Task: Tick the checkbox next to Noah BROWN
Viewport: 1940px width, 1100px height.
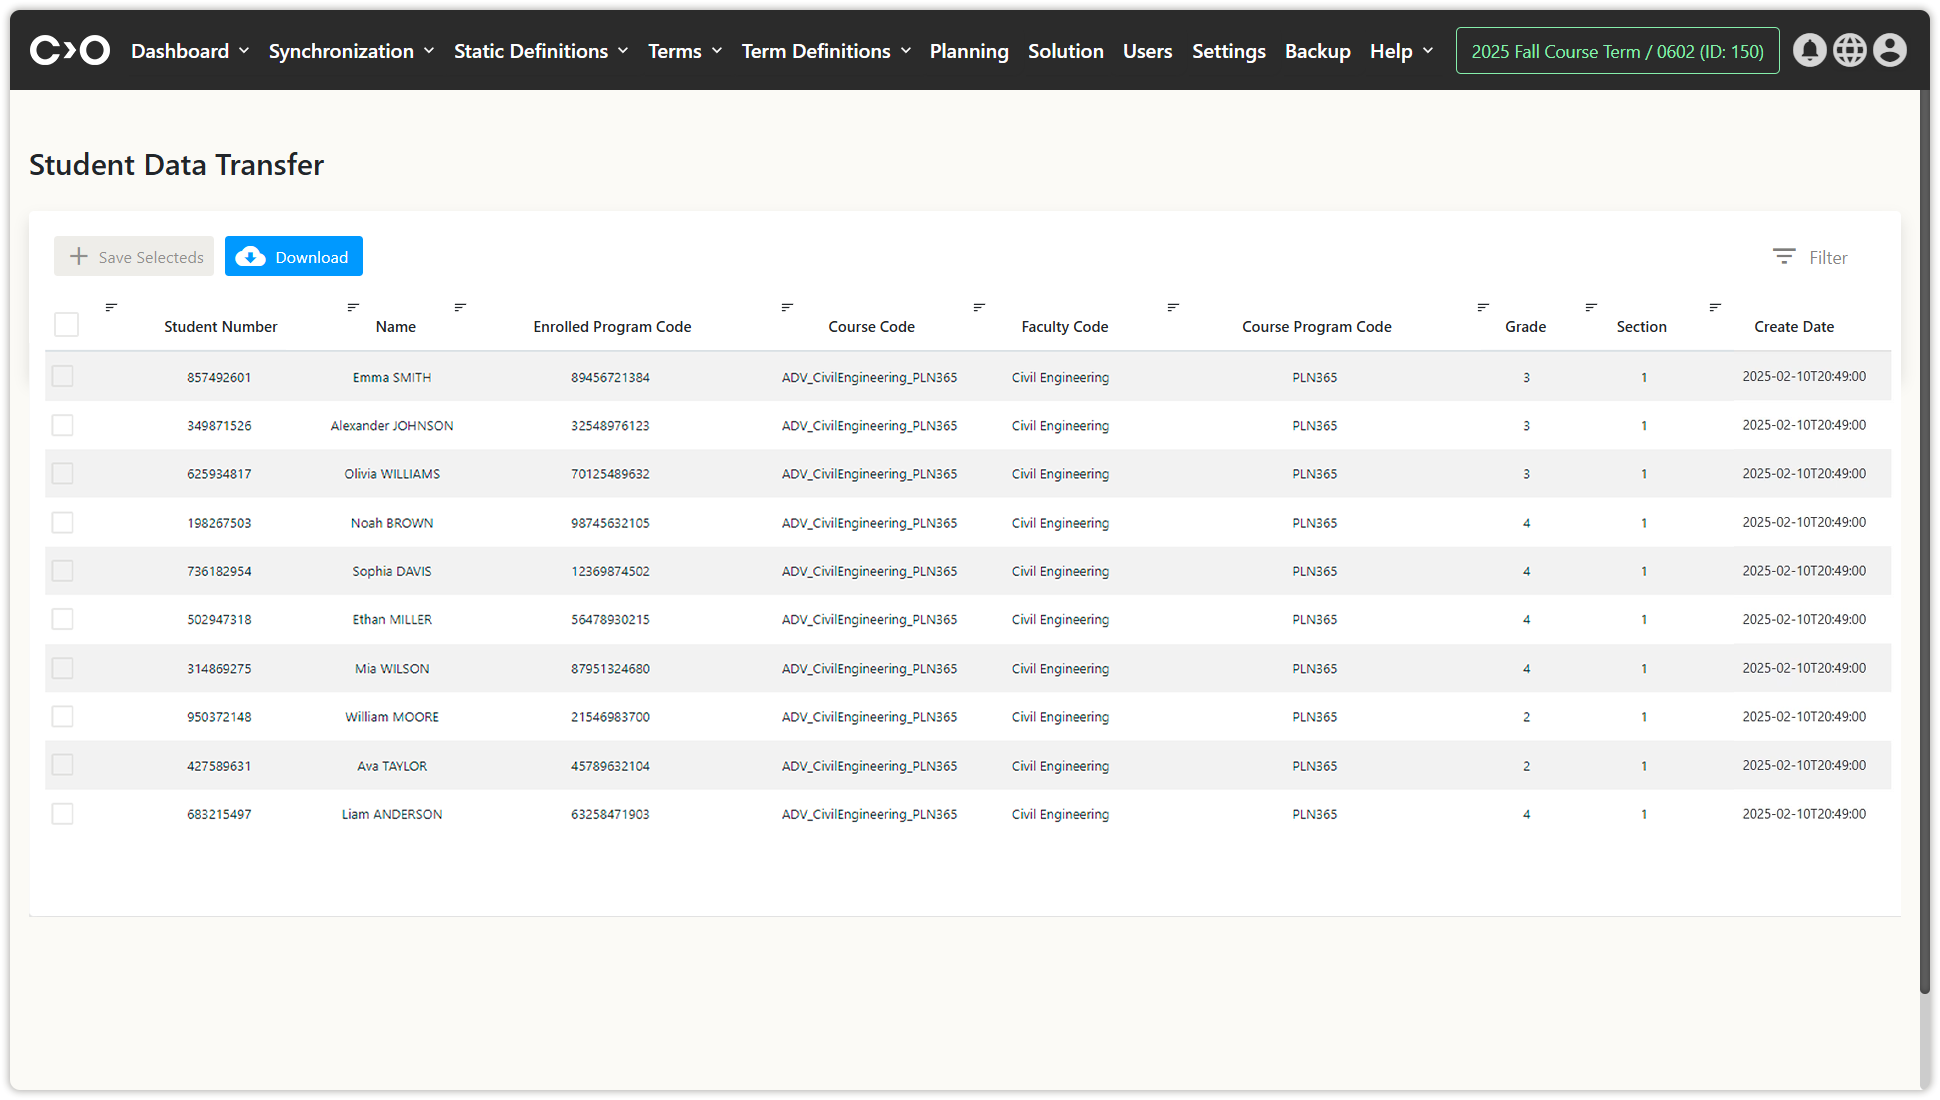Action: pos(63,523)
